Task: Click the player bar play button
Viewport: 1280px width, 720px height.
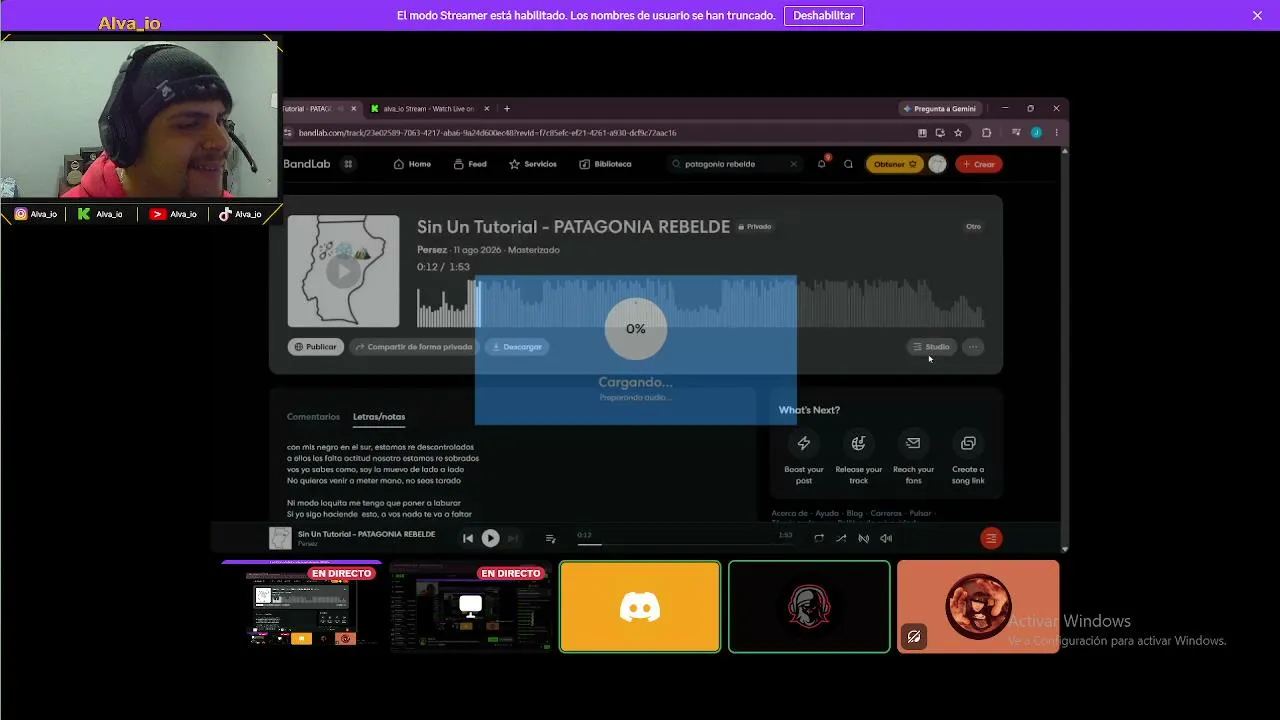Action: [x=490, y=538]
